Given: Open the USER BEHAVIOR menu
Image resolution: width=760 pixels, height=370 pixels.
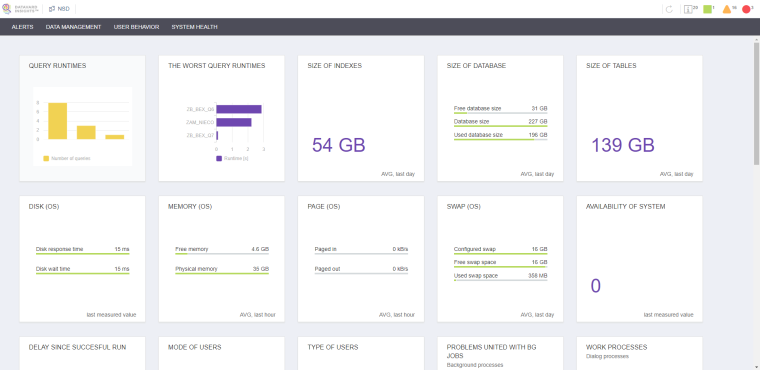Looking at the screenshot, I should click(136, 27).
